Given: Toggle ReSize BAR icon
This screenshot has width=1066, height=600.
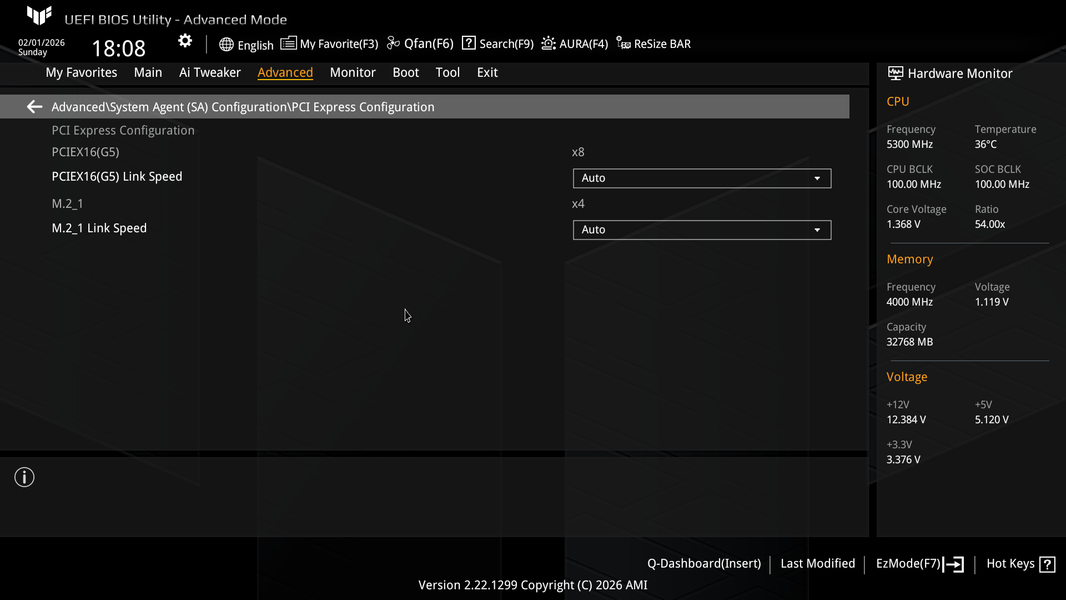Looking at the screenshot, I should click(x=623, y=43).
